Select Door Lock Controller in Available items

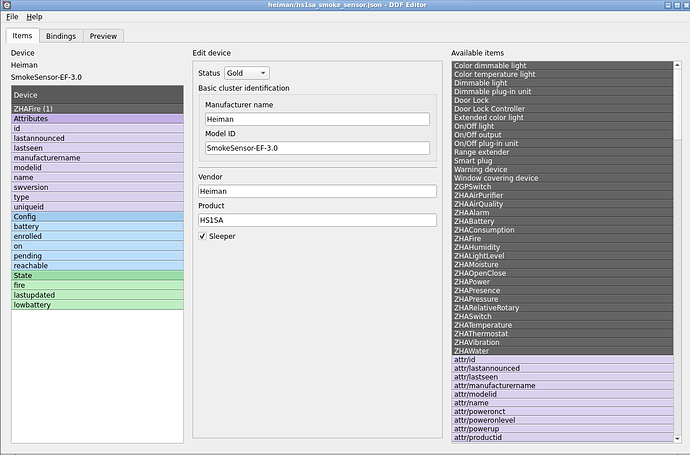pyautogui.click(x=562, y=109)
